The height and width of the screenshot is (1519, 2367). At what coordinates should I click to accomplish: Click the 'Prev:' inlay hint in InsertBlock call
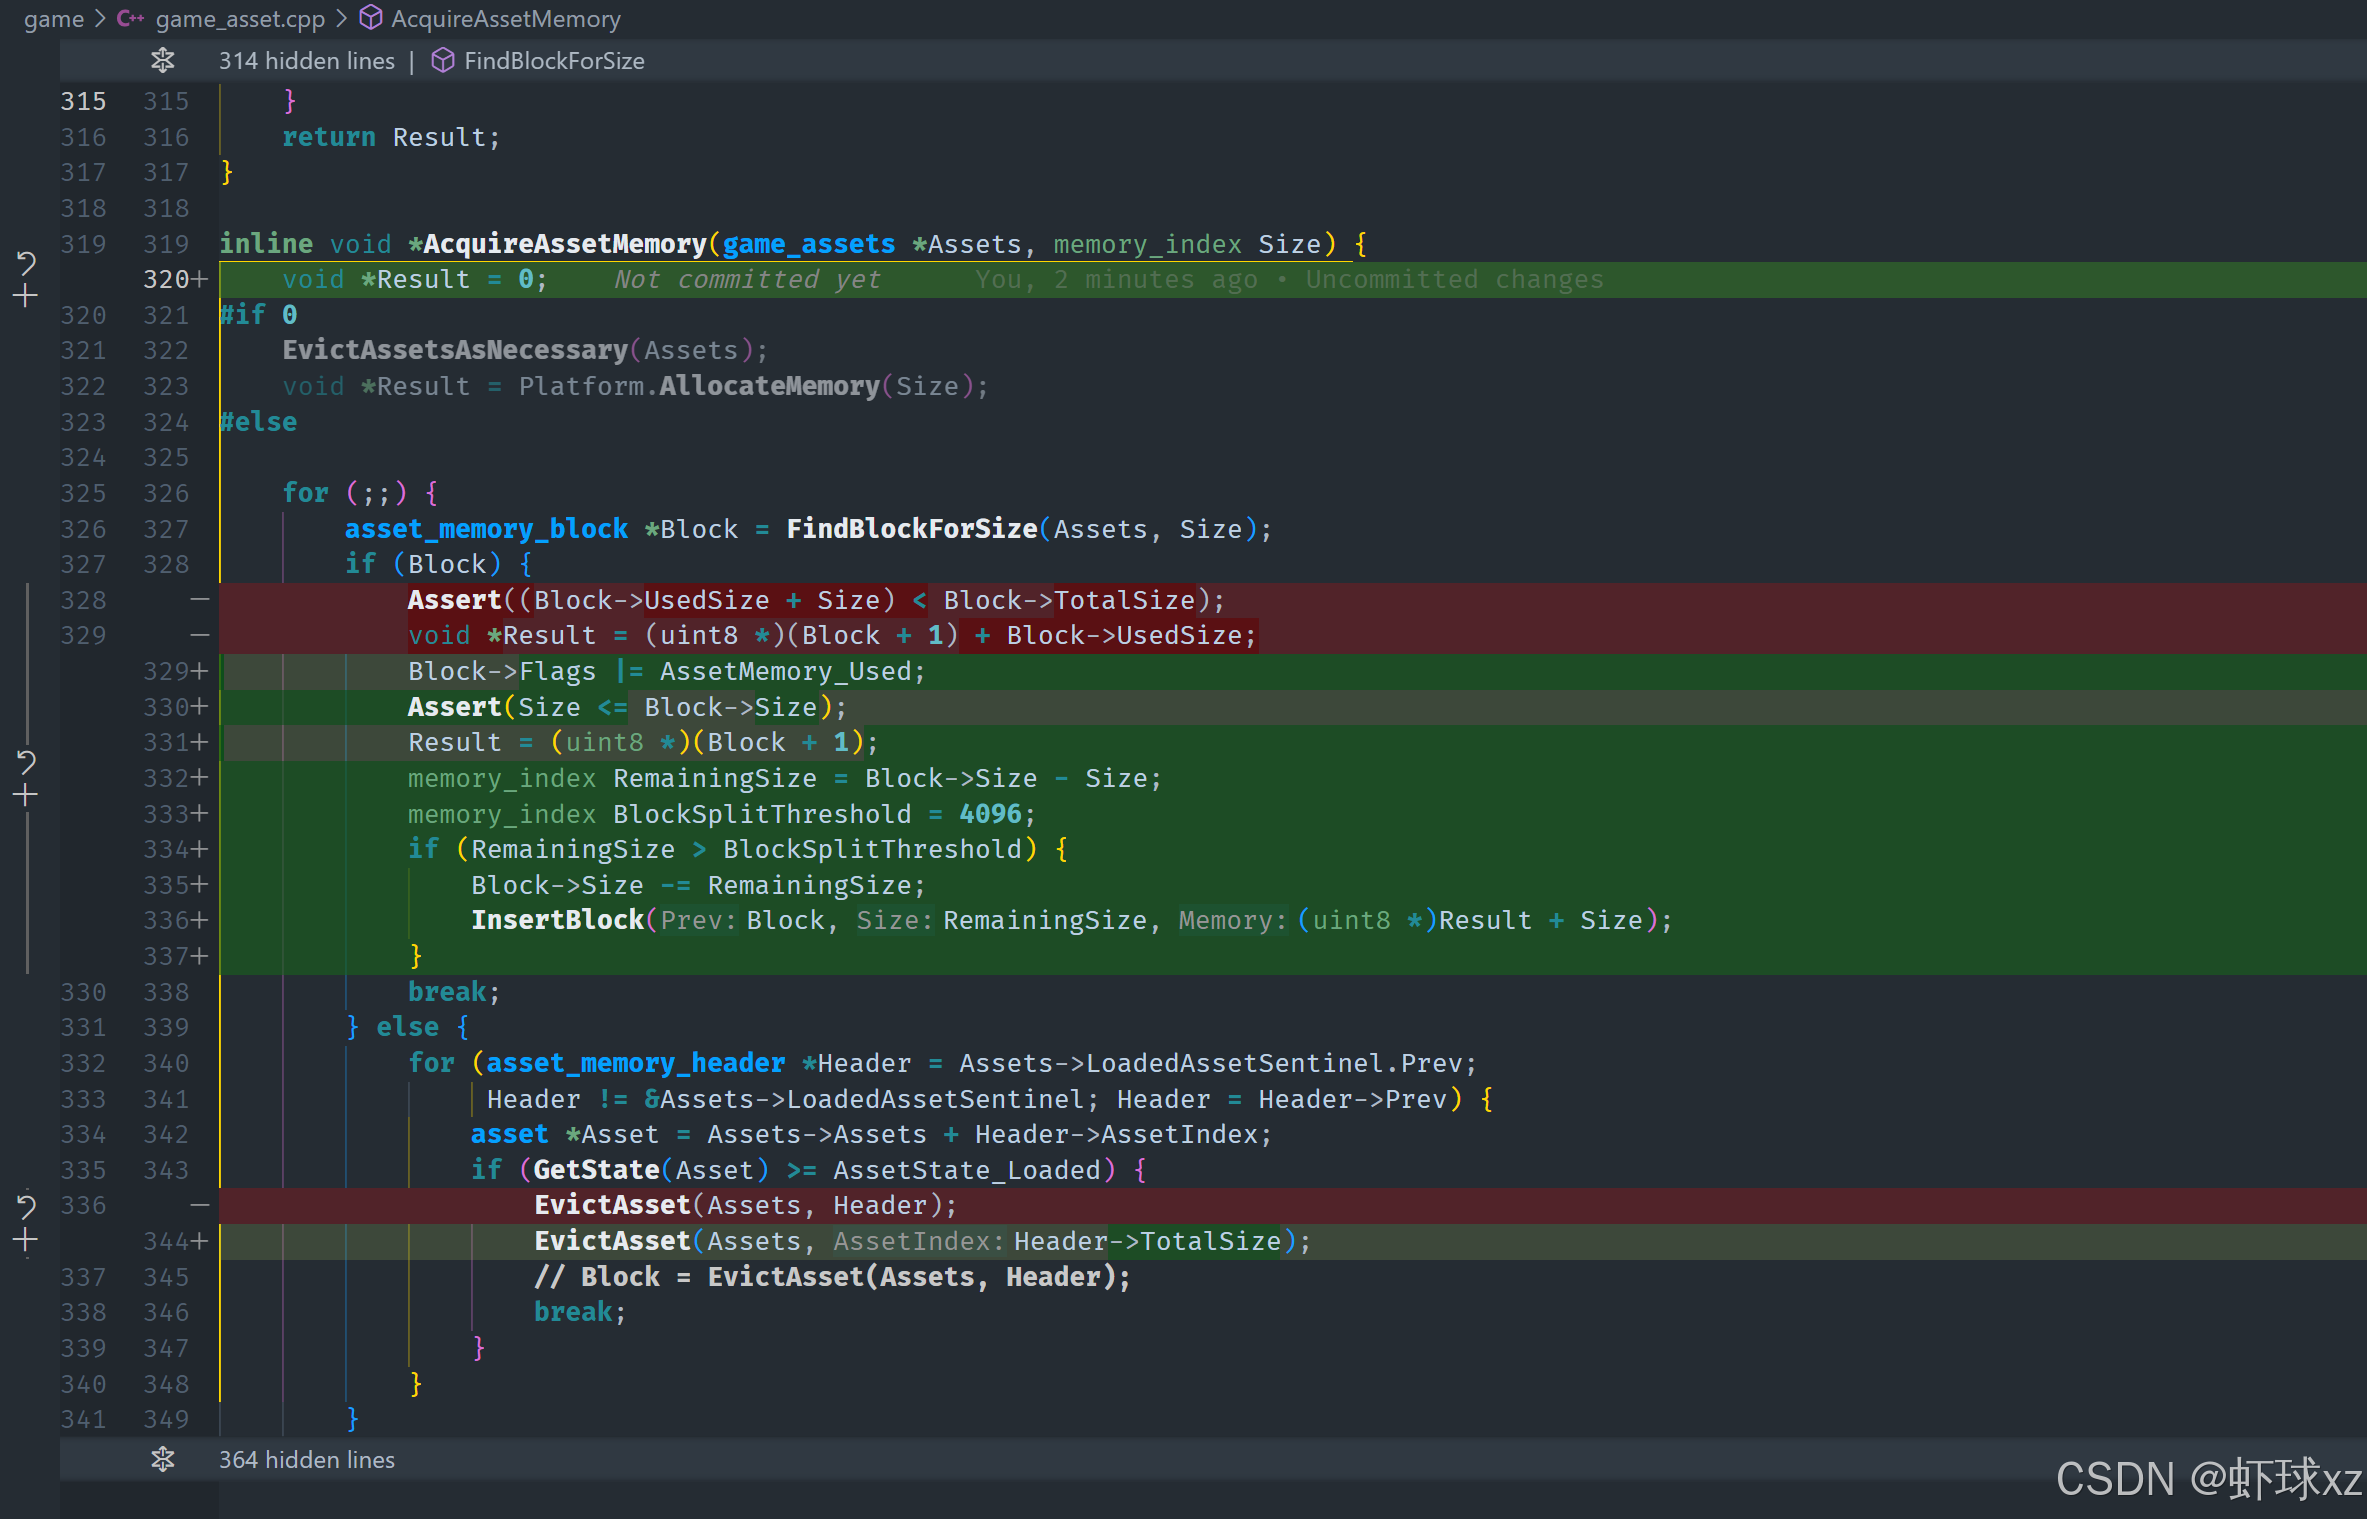point(697,921)
